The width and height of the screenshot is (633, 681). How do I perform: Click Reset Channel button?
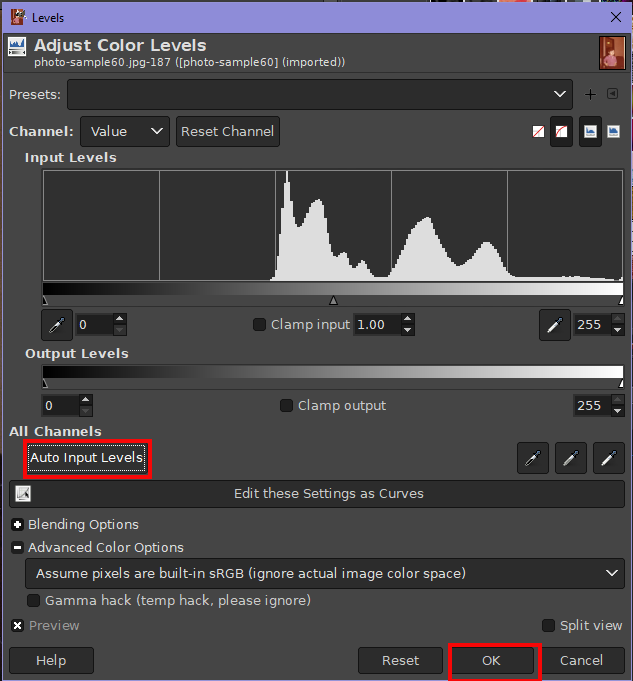point(228,132)
